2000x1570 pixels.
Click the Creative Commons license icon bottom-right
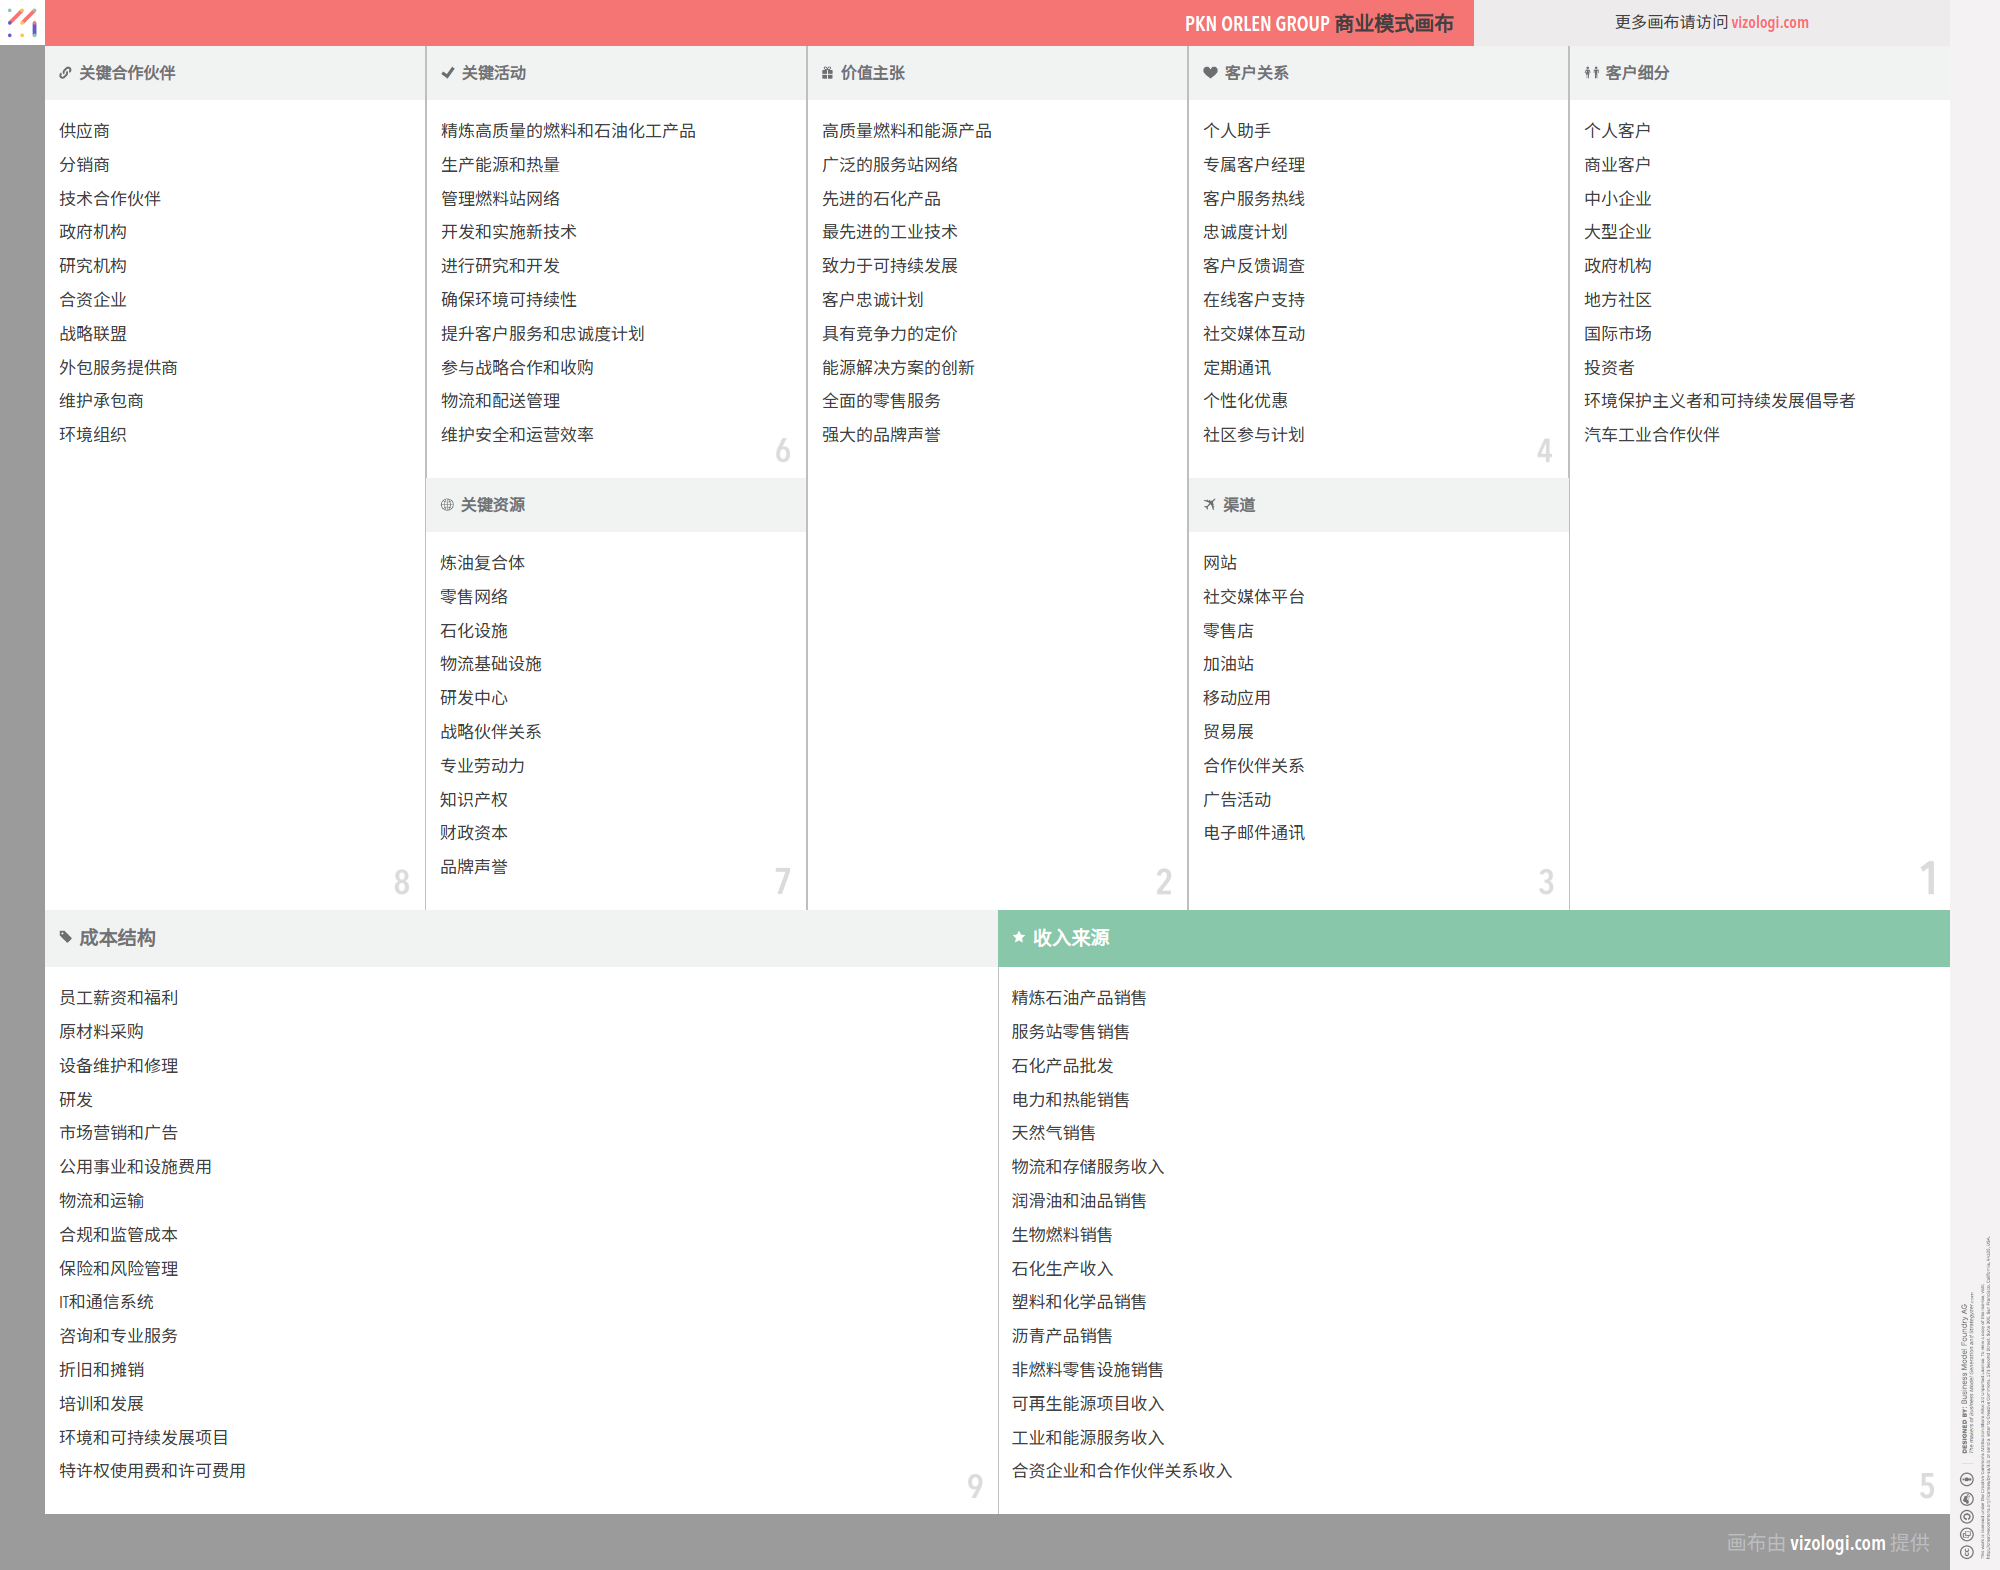(x=1966, y=1552)
